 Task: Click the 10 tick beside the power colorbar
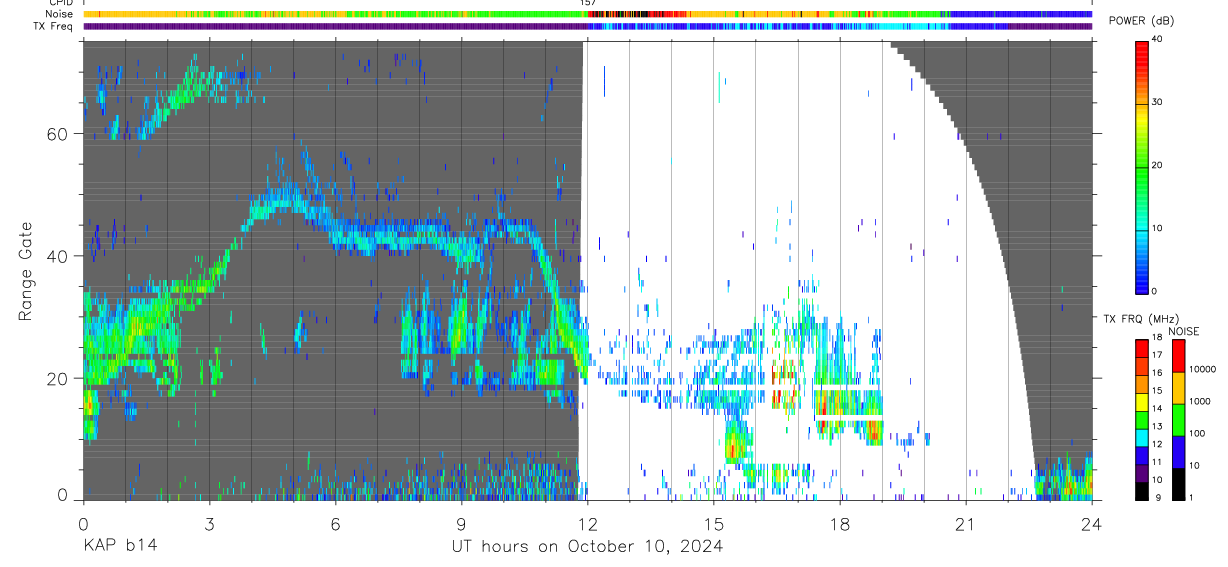pos(1158,229)
